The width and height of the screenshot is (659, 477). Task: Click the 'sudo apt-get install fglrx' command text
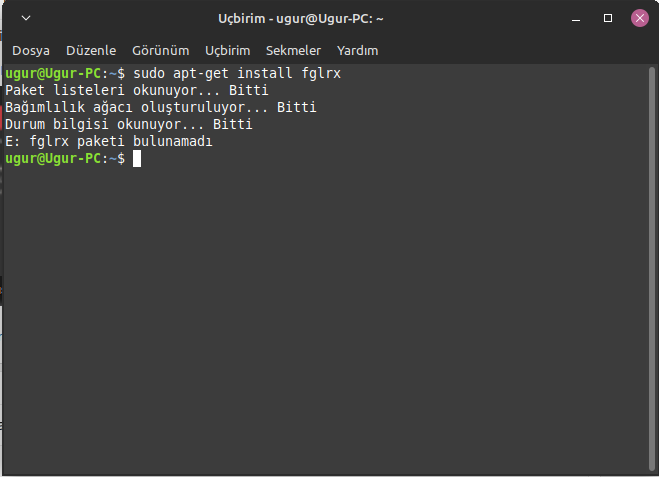click(244, 74)
